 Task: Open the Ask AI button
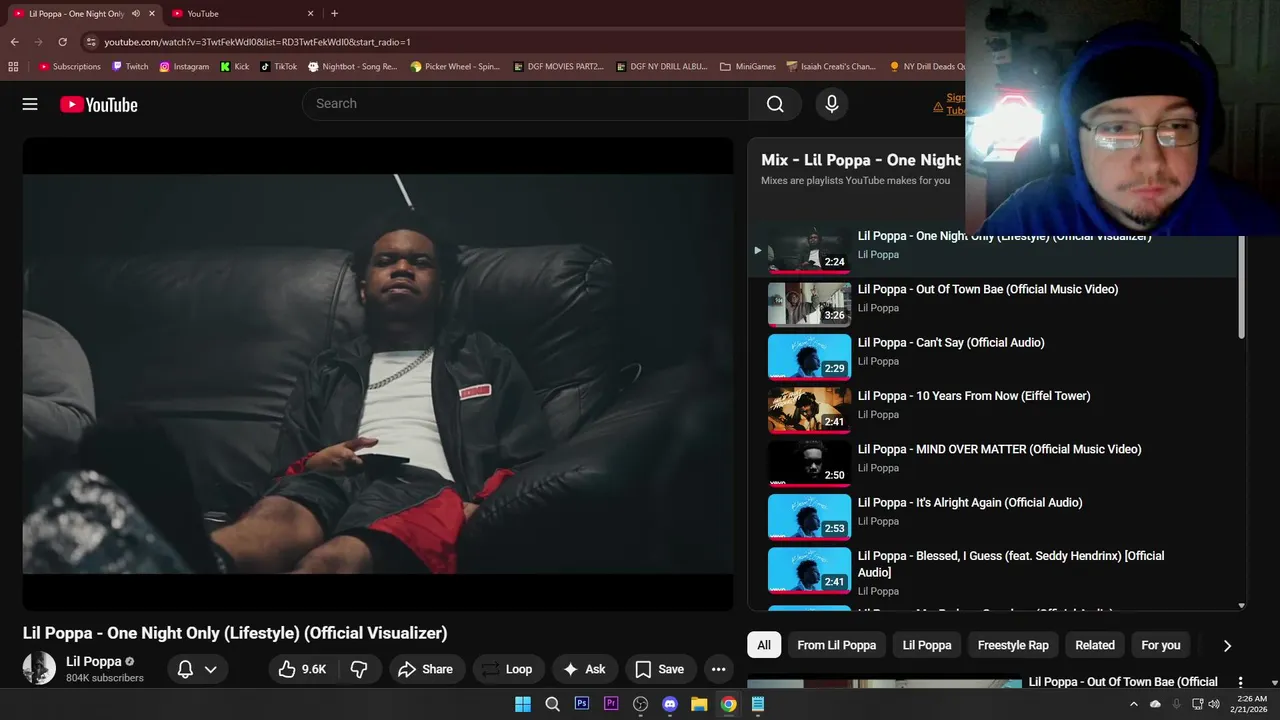585,669
